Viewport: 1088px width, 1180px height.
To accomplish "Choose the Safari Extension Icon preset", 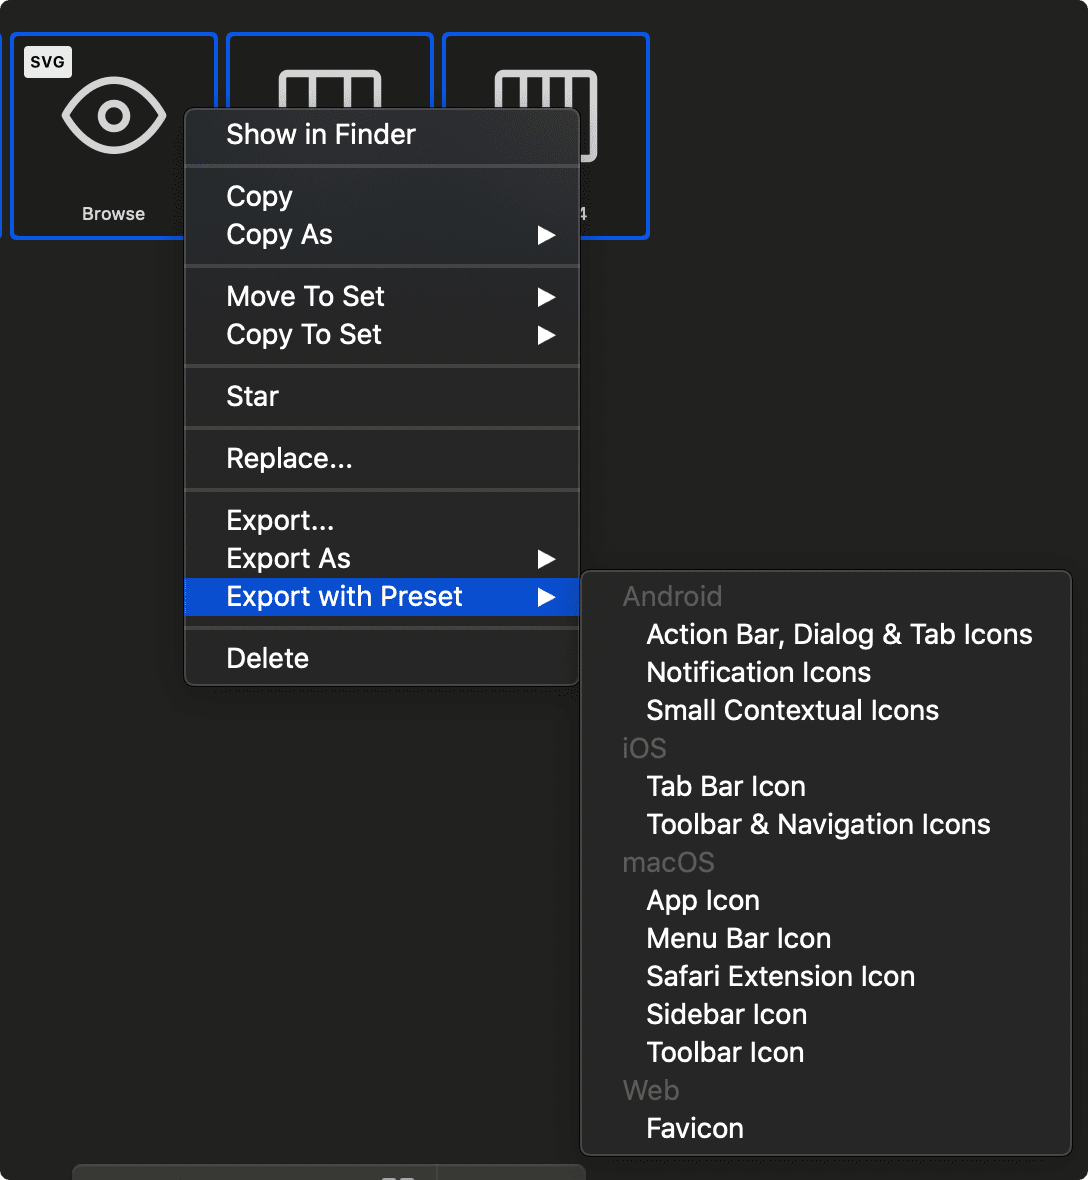I will tap(780, 977).
